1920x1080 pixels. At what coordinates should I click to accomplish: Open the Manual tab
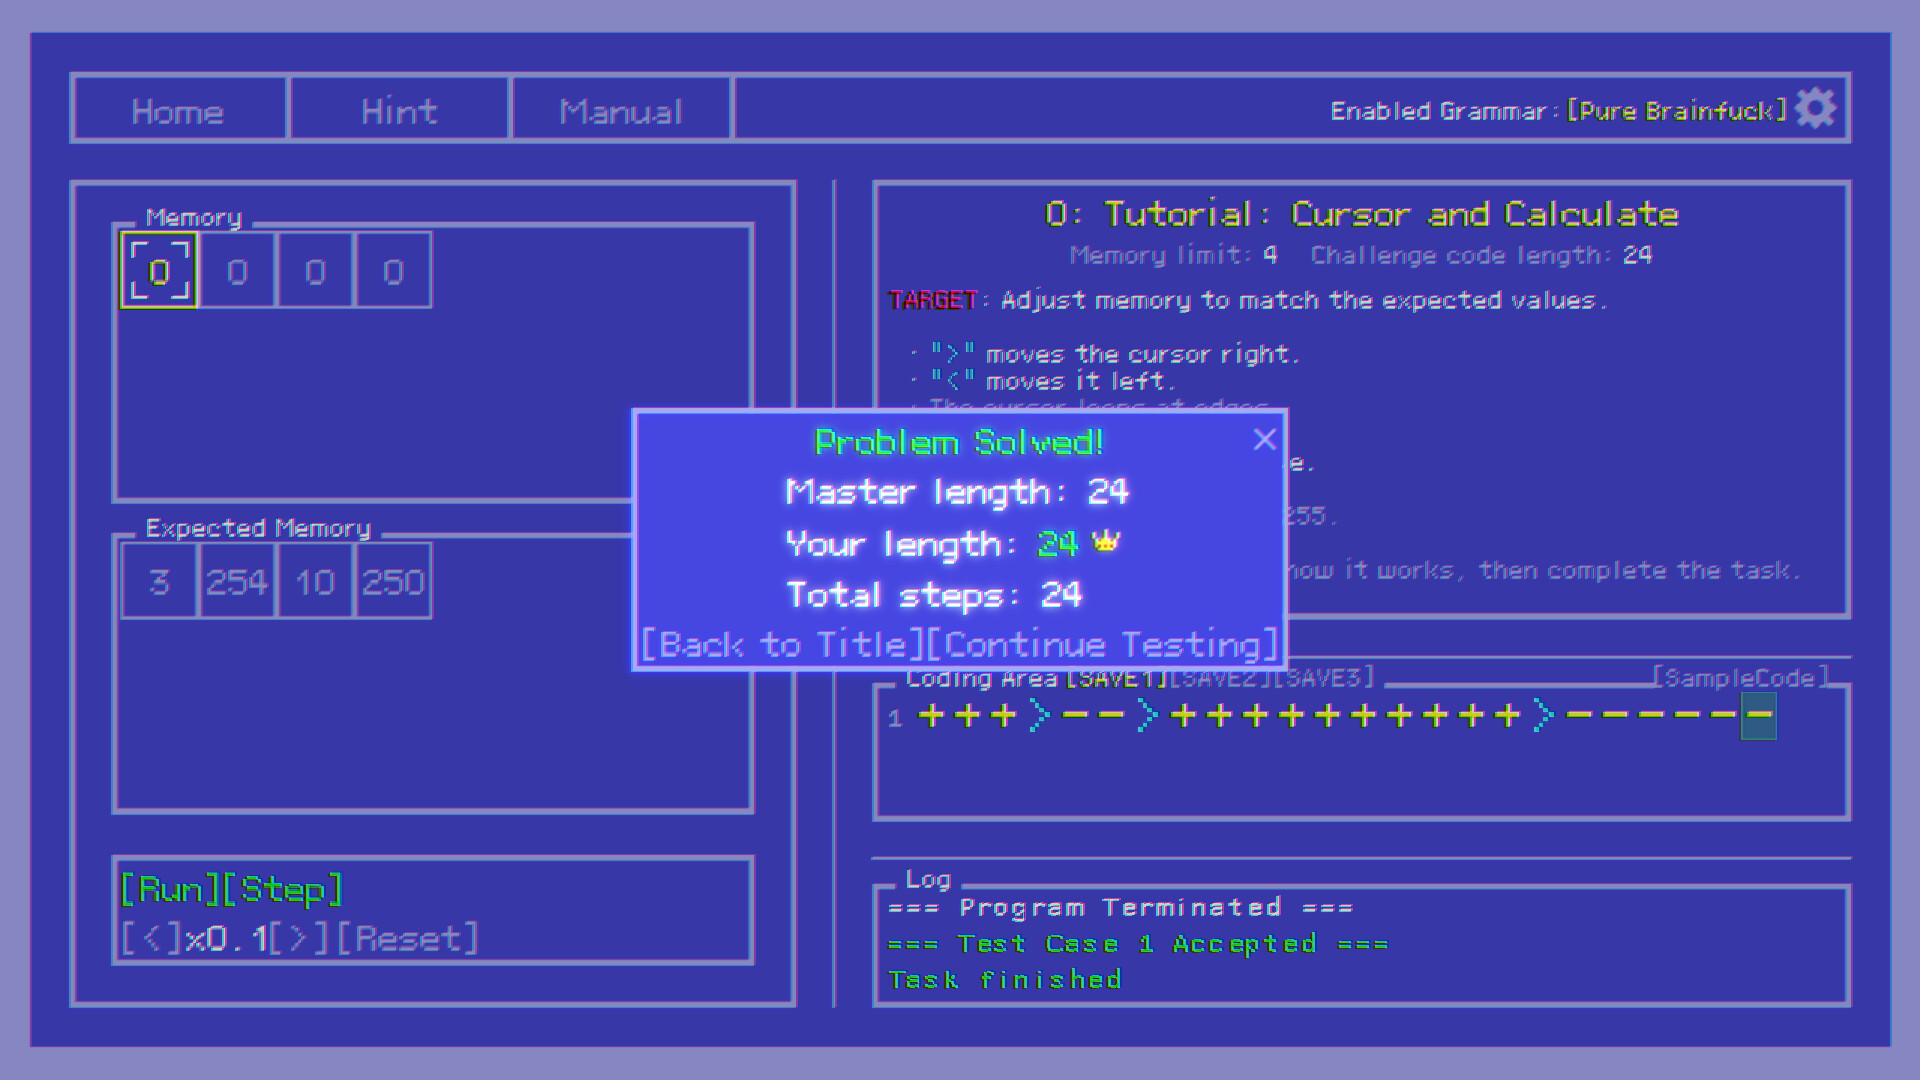pyautogui.click(x=620, y=110)
